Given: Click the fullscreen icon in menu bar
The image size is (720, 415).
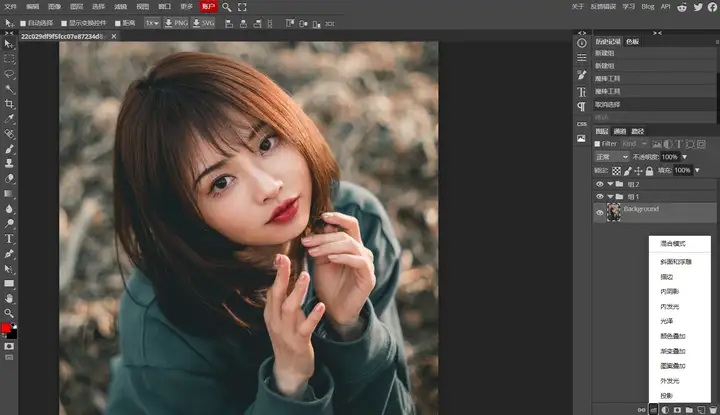Looking at the screenshot, I should point(243,7).
